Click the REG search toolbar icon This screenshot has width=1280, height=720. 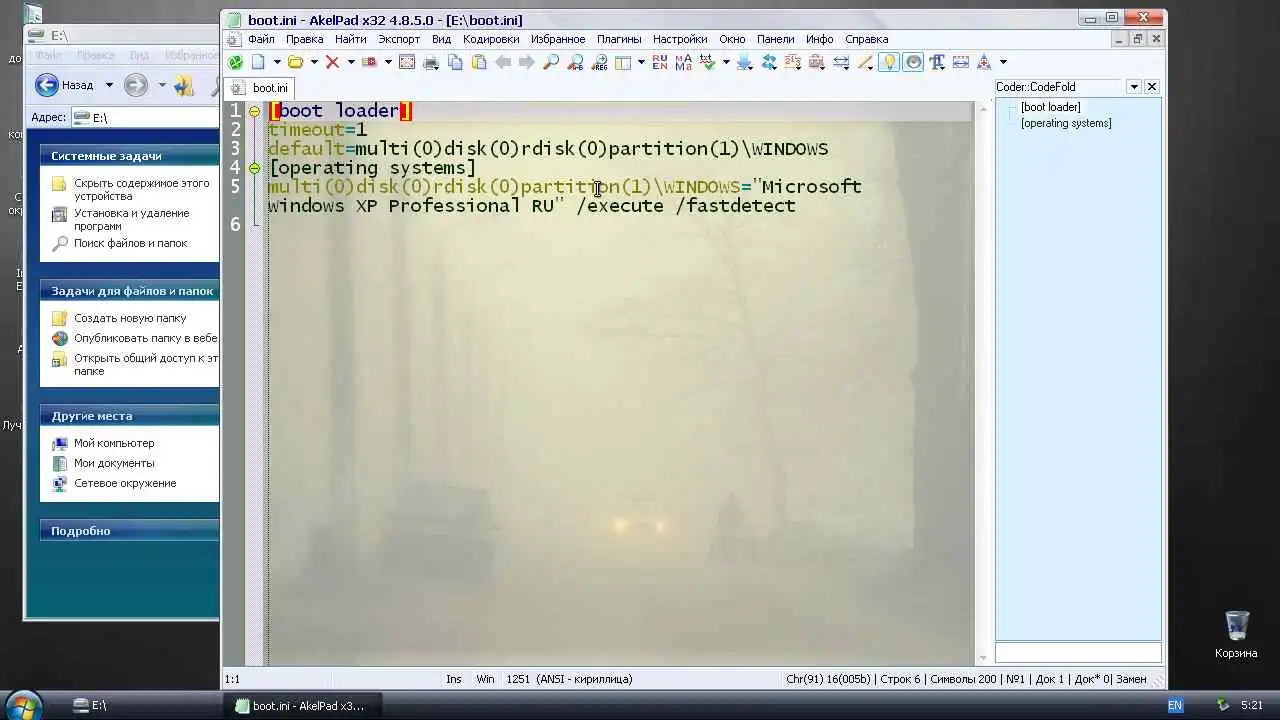(x=600, y=62)
